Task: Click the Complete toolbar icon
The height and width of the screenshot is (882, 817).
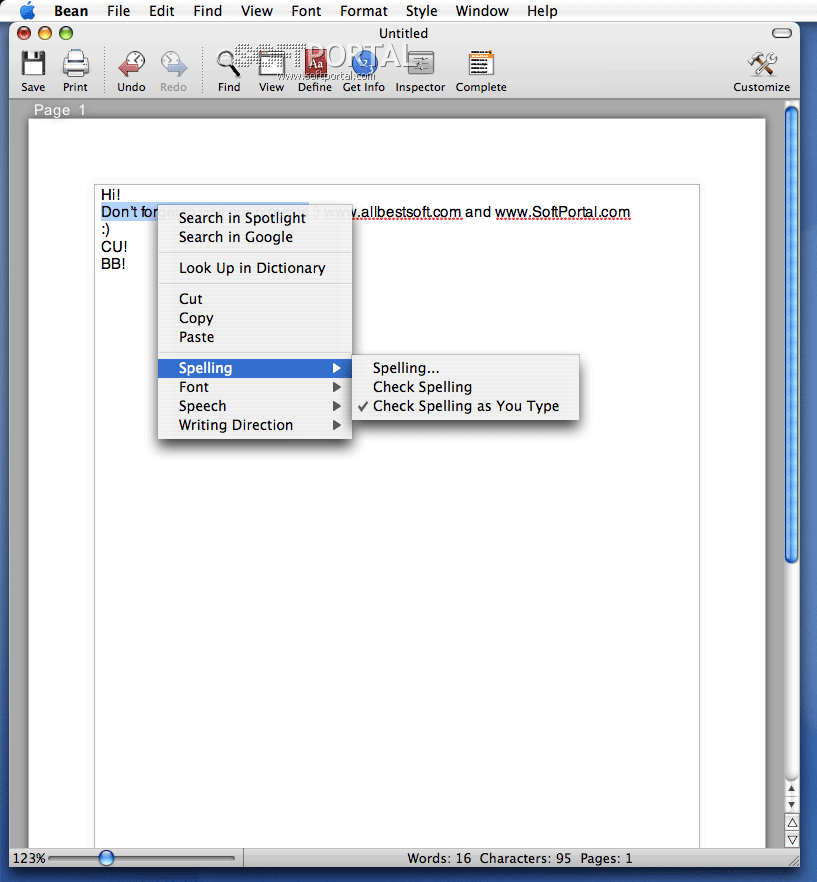Action: (481, 63)
